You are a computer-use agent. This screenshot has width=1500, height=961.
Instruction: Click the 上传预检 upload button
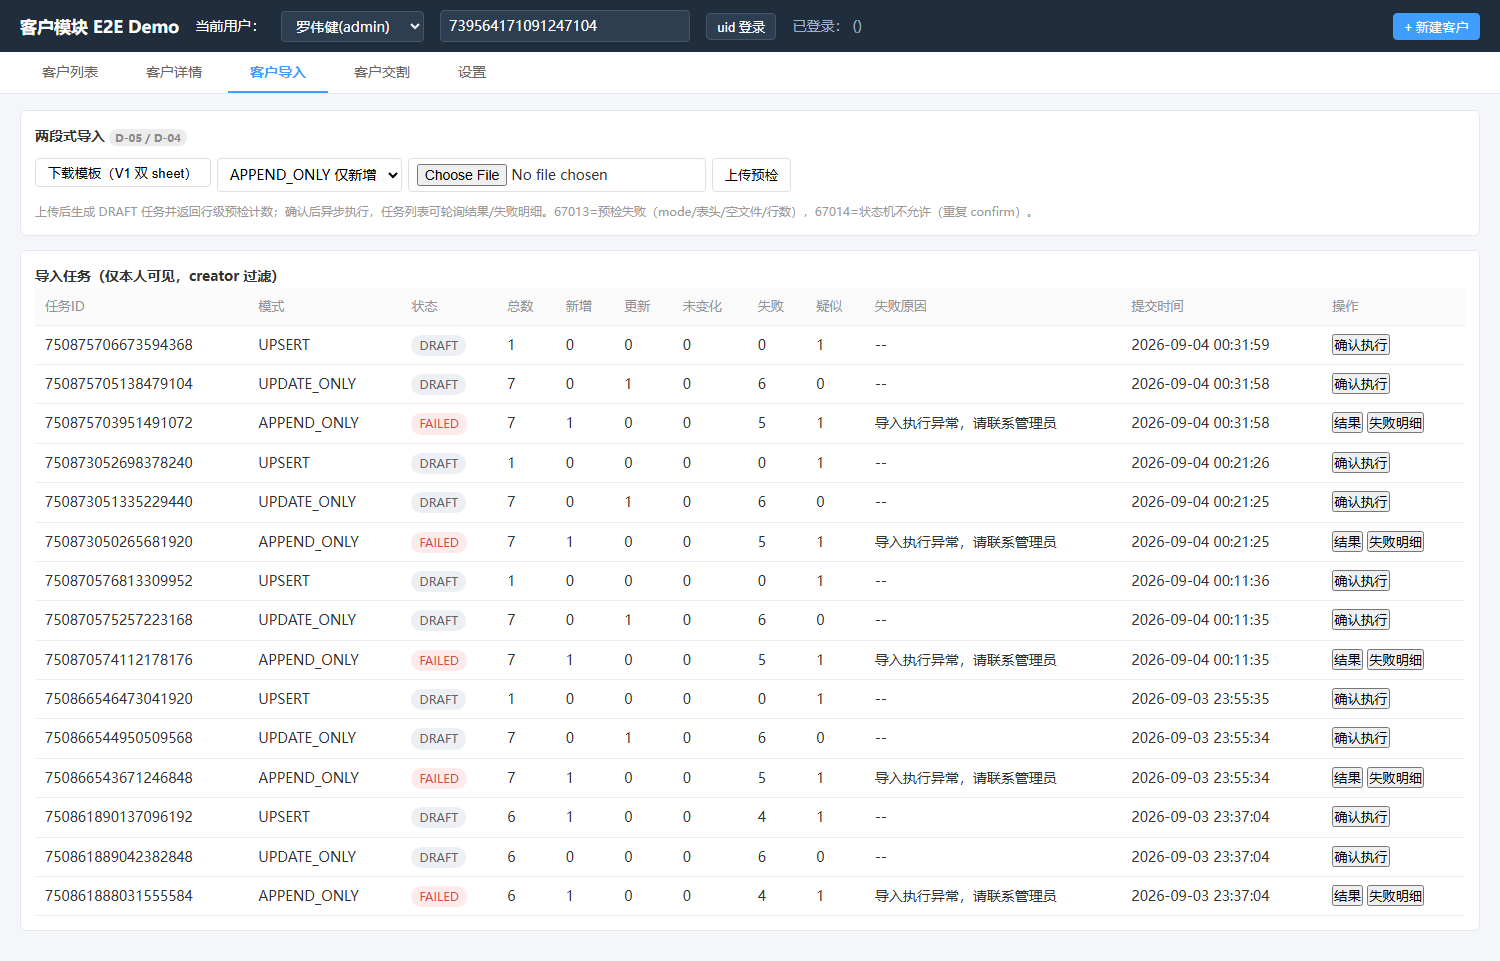click(x=751, y=175)
